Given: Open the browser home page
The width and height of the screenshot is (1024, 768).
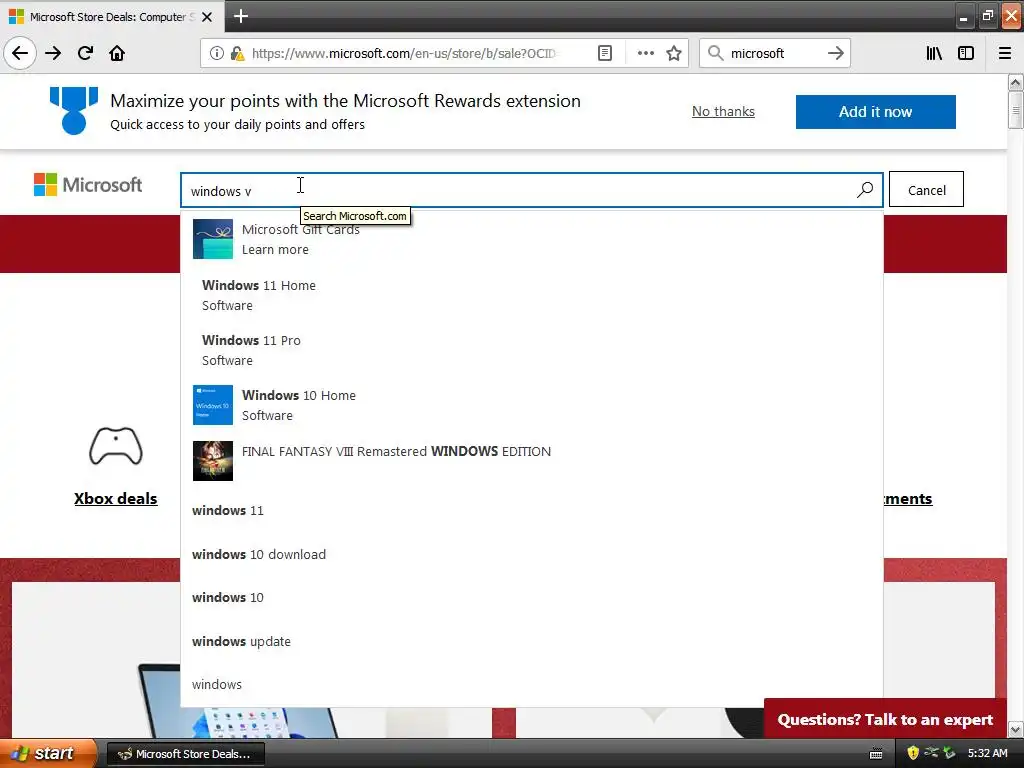Looking at the screenshot, I should coord(117,53).
